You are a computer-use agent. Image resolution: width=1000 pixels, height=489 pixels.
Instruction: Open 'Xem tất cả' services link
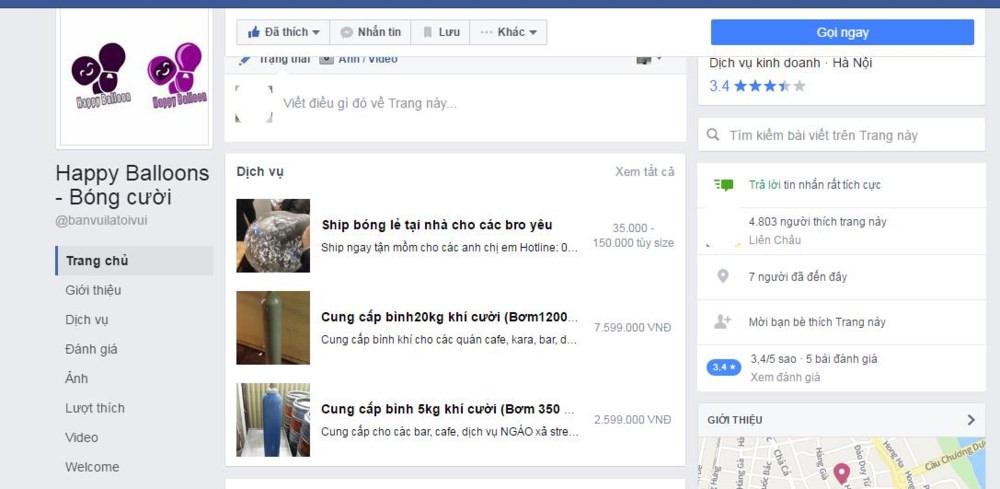[644, 172]
